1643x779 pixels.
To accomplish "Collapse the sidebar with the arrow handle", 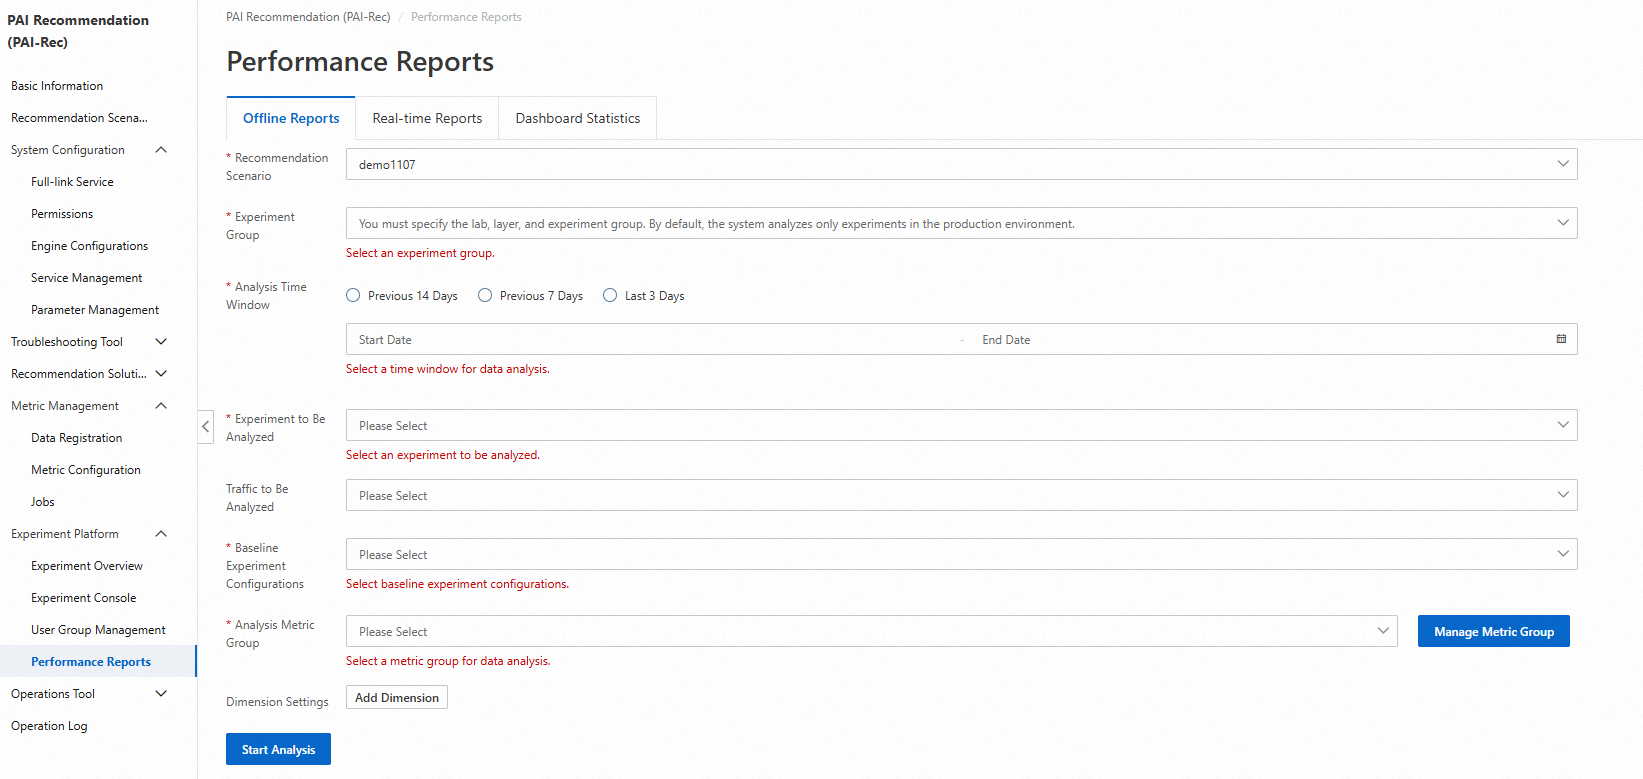I will click(x=205, y=426).
